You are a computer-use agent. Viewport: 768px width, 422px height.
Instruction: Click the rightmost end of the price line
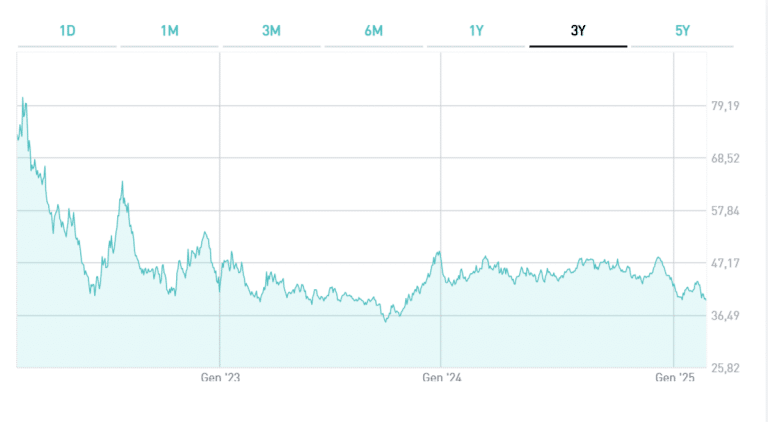coord(705,299)
